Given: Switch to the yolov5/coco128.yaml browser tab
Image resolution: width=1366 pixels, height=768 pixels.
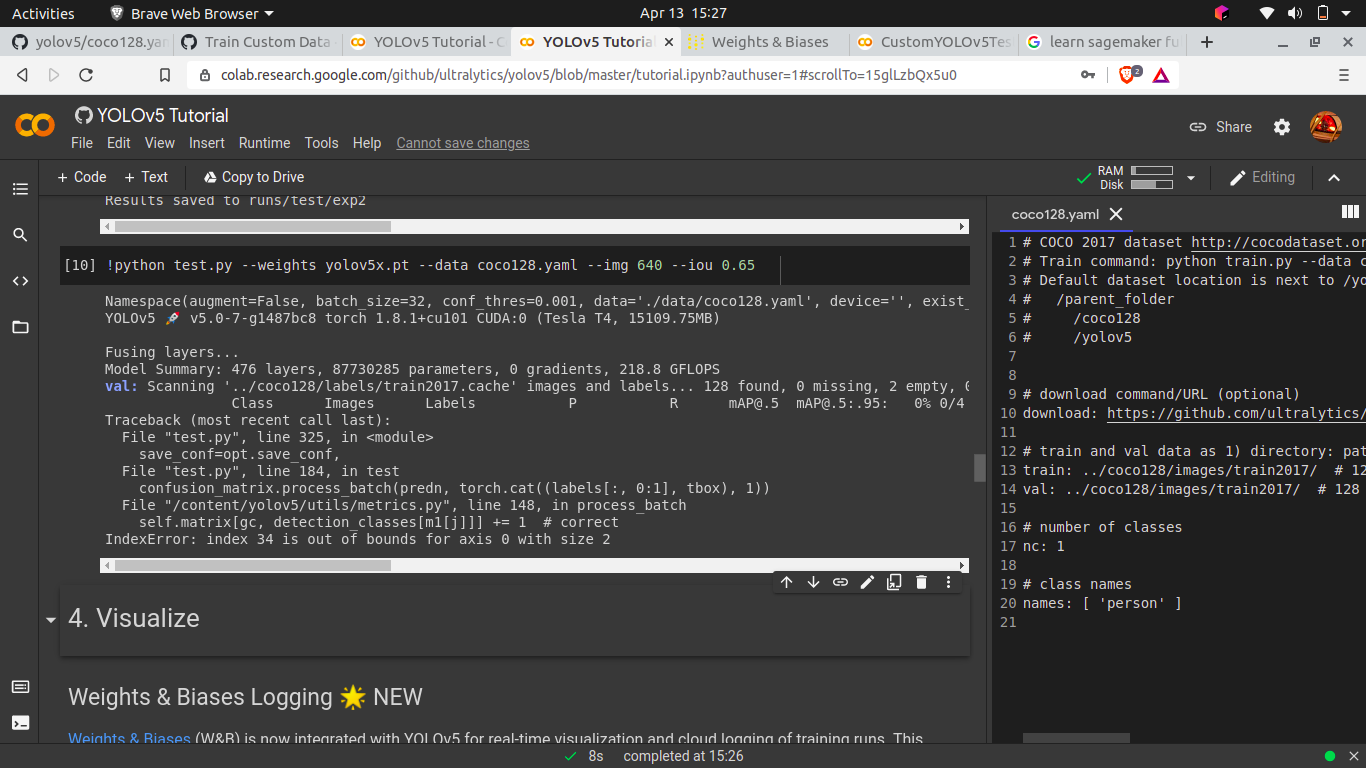Looking at the screenshot, I should coord(89,42).
